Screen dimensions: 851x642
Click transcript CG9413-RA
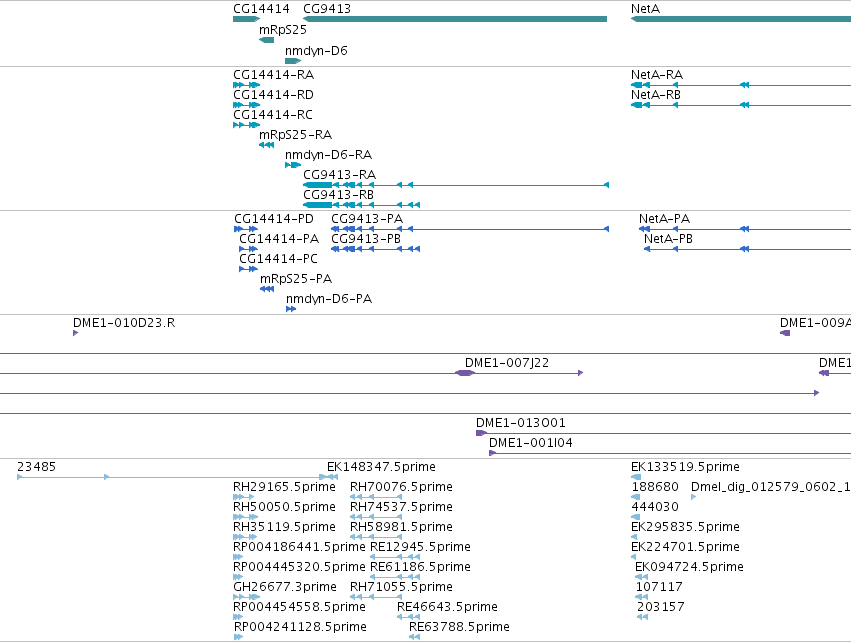click(456, 185)
